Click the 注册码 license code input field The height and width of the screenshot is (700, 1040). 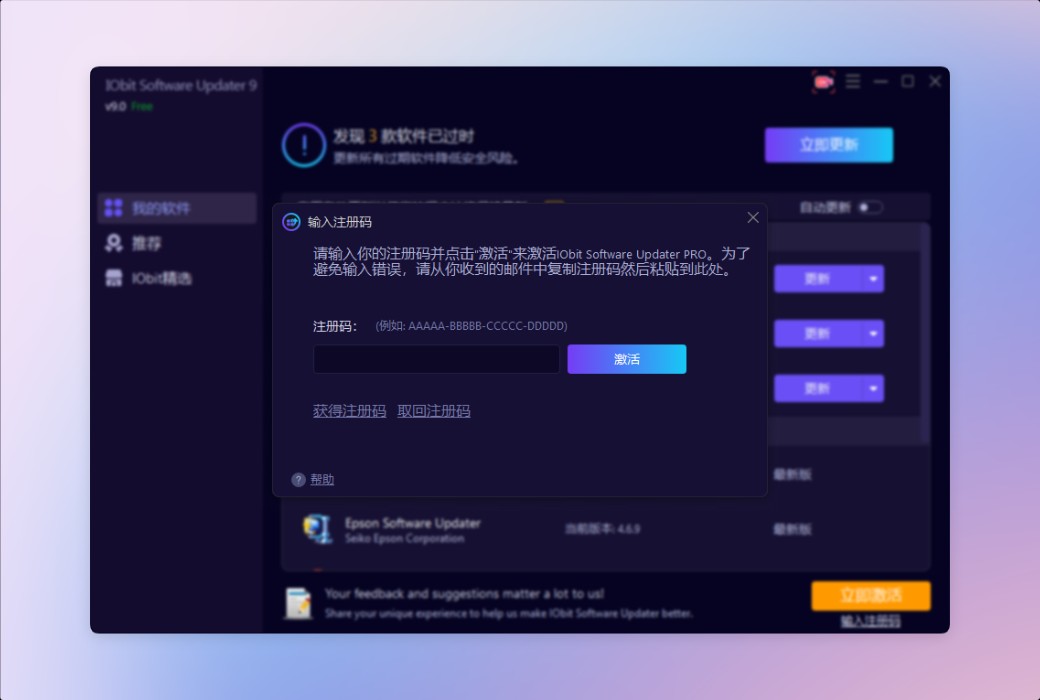[x=436, y=359]
